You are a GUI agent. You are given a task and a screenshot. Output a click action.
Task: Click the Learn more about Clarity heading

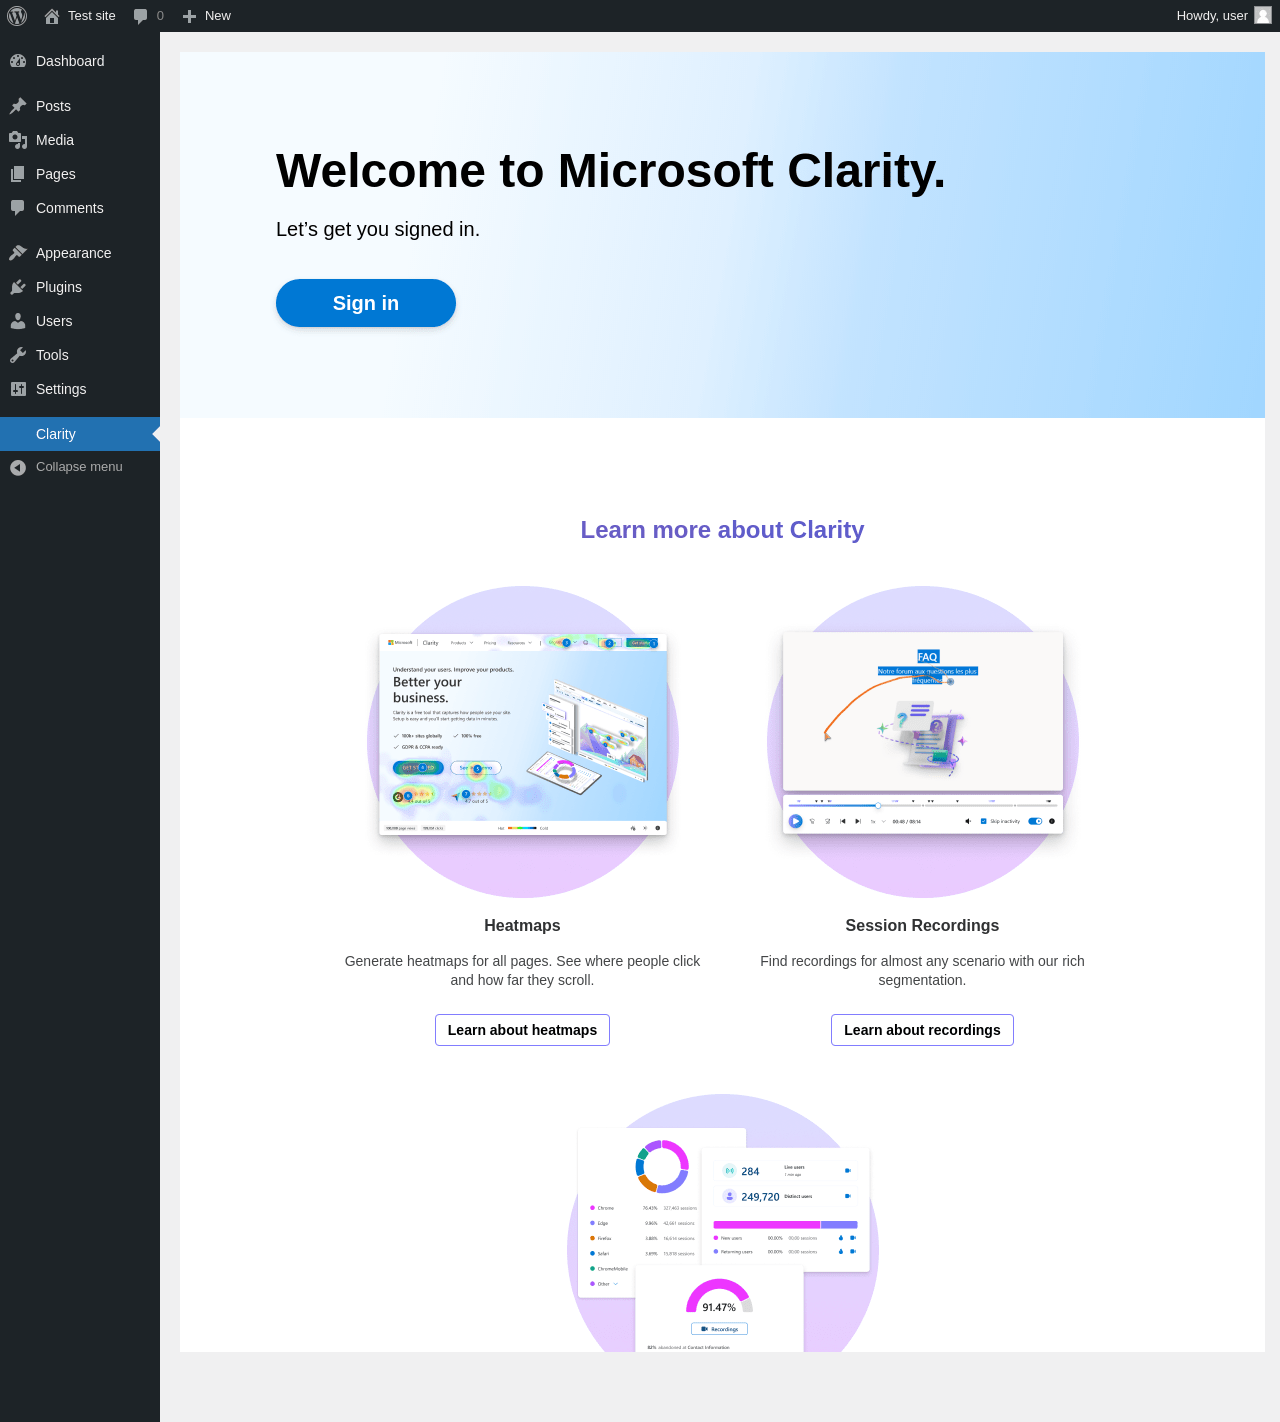coord(722,530)
